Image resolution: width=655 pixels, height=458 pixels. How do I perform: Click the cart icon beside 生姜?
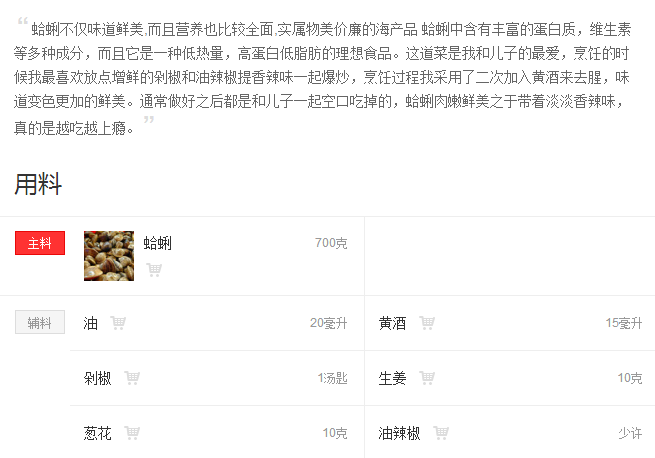tap(427, 378)
